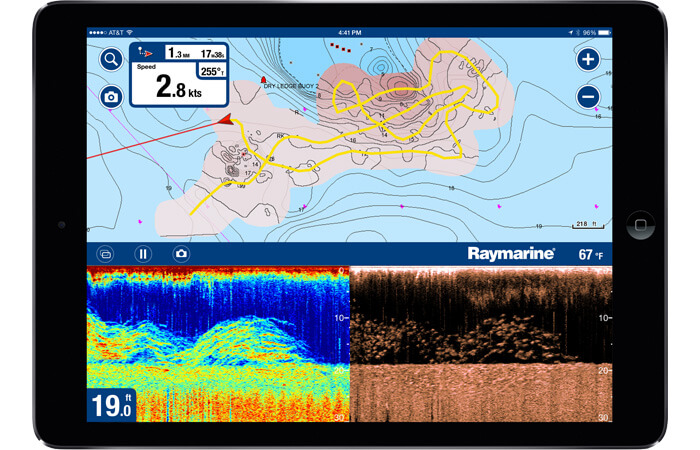Capture chart screenshot with camera icon

click(x=111, y=97)
